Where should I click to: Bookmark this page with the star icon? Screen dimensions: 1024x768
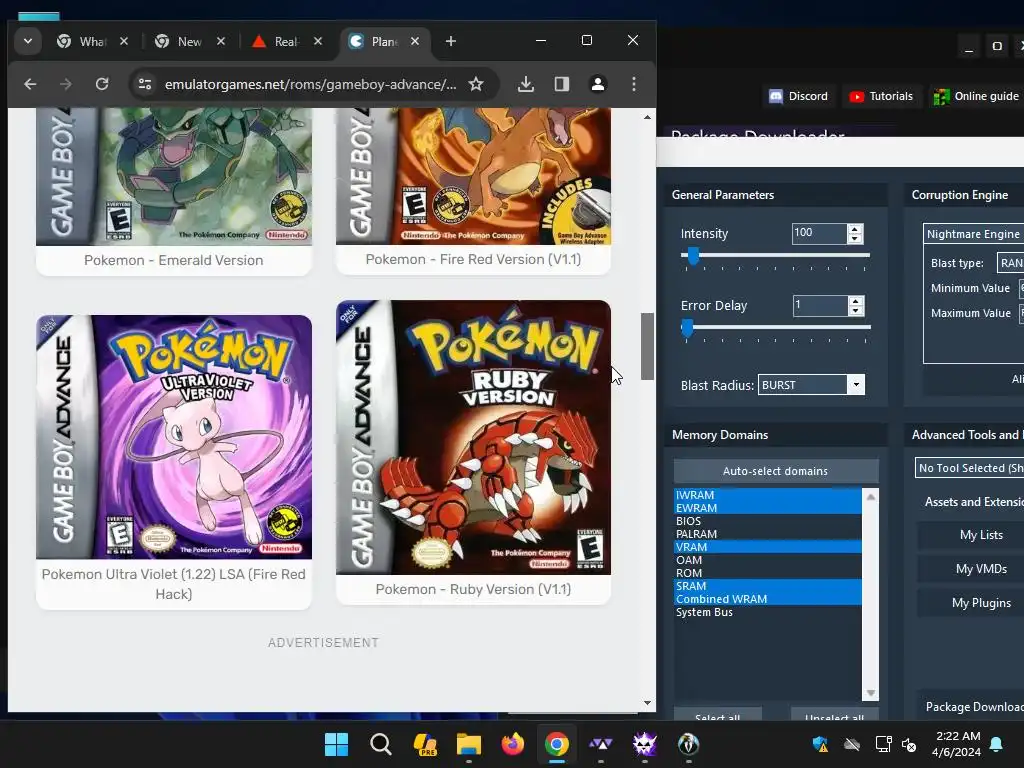click(x=476, y=84)
